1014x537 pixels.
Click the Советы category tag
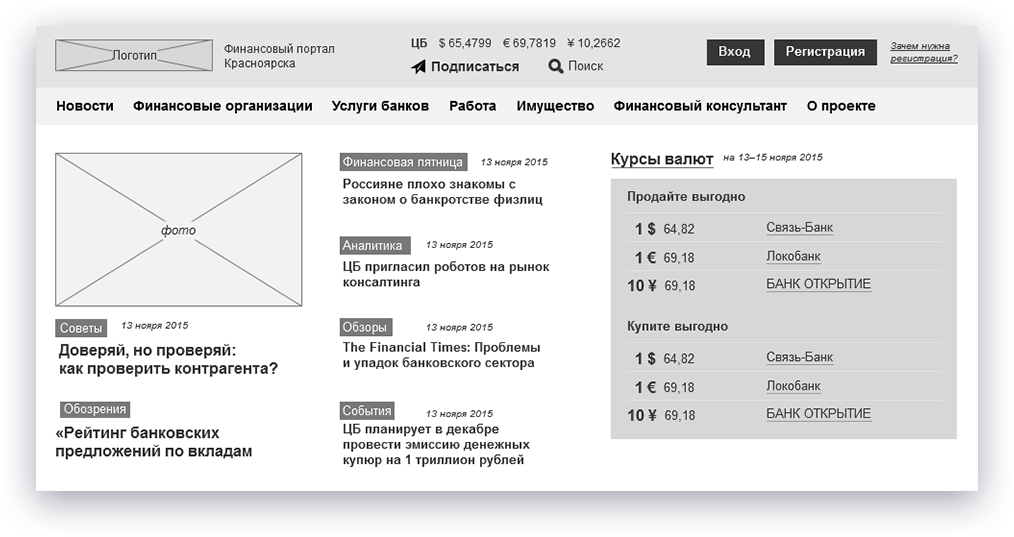[81, 328]
